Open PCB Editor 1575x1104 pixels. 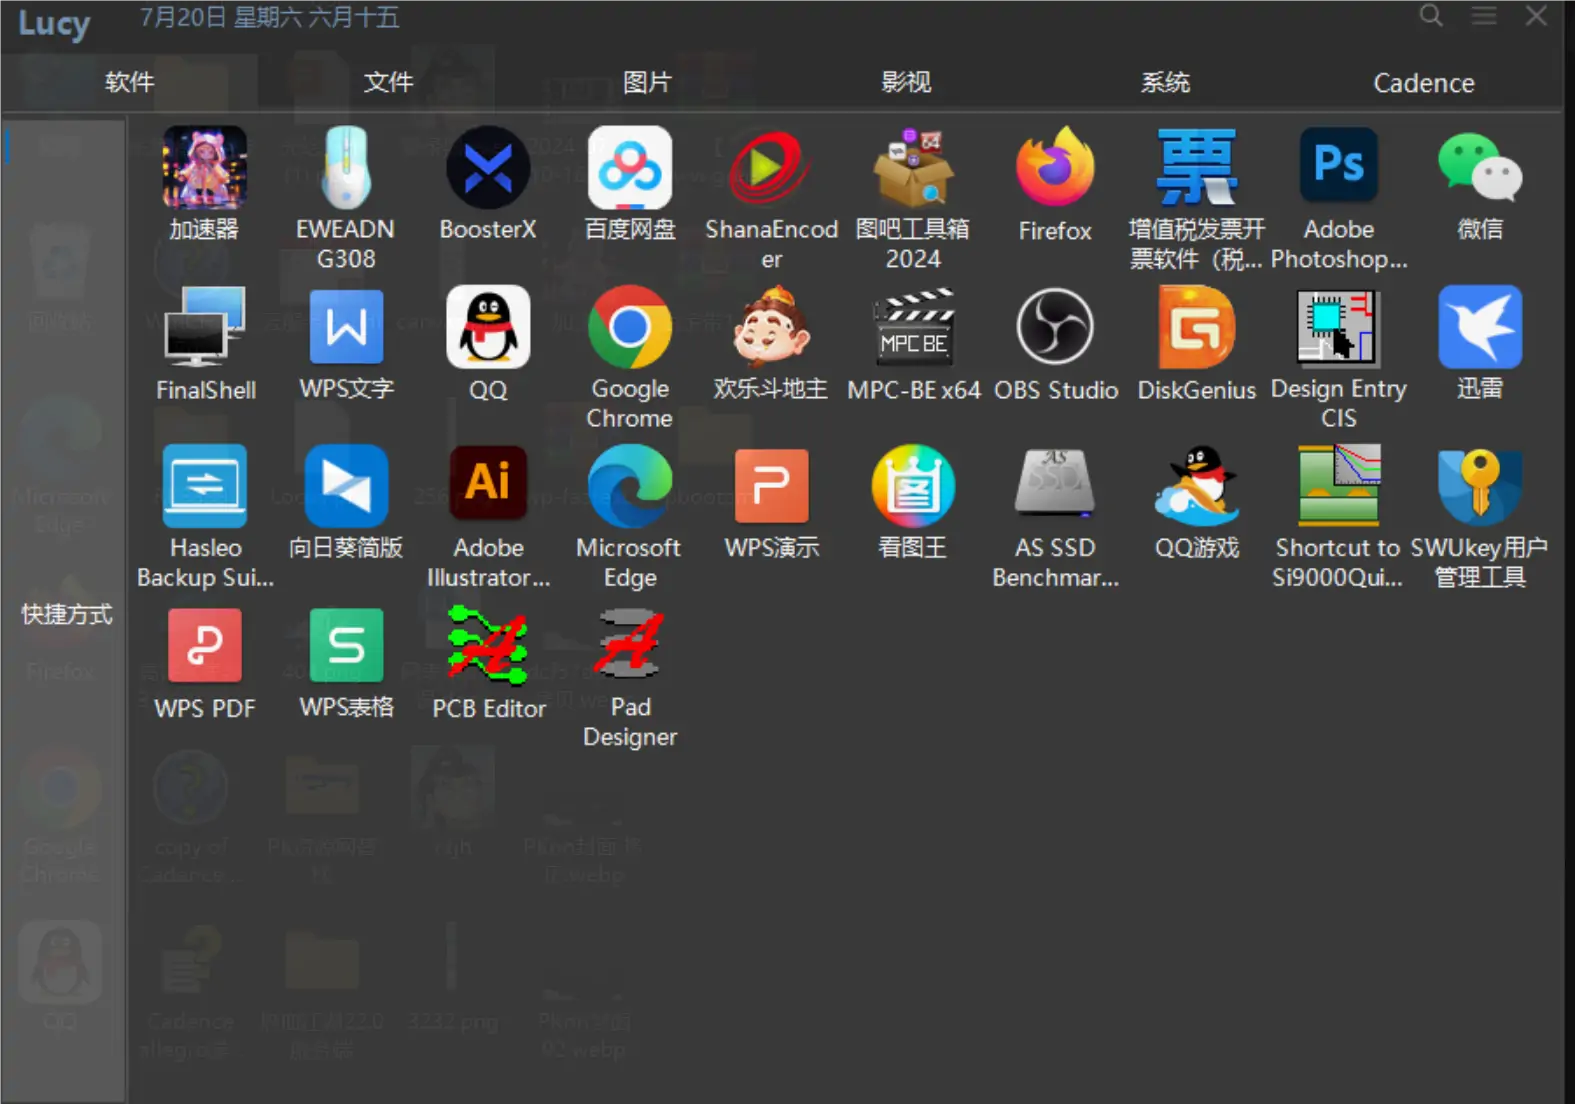488,646
